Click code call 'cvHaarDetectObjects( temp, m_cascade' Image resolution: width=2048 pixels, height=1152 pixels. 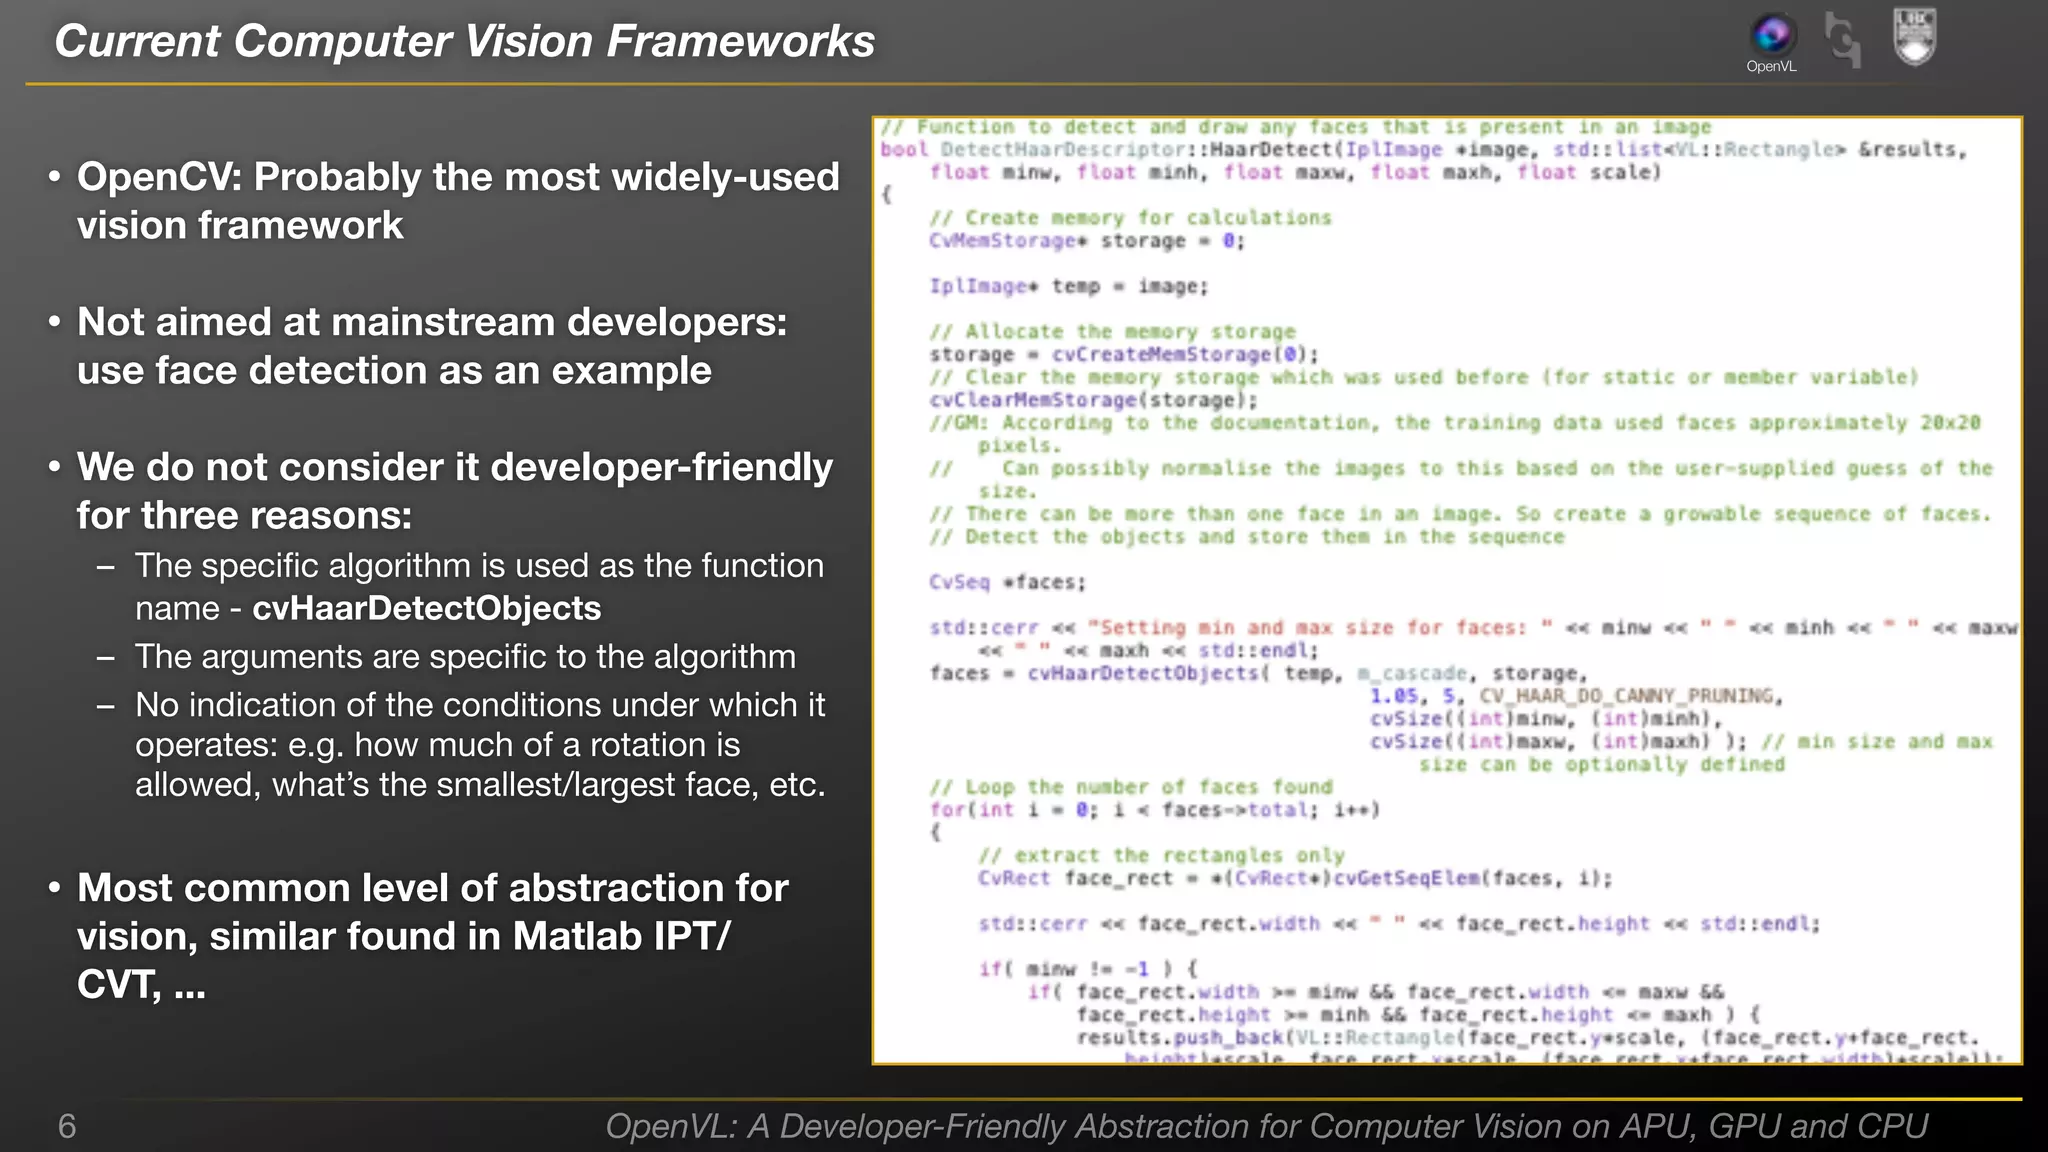point(1247,673)
